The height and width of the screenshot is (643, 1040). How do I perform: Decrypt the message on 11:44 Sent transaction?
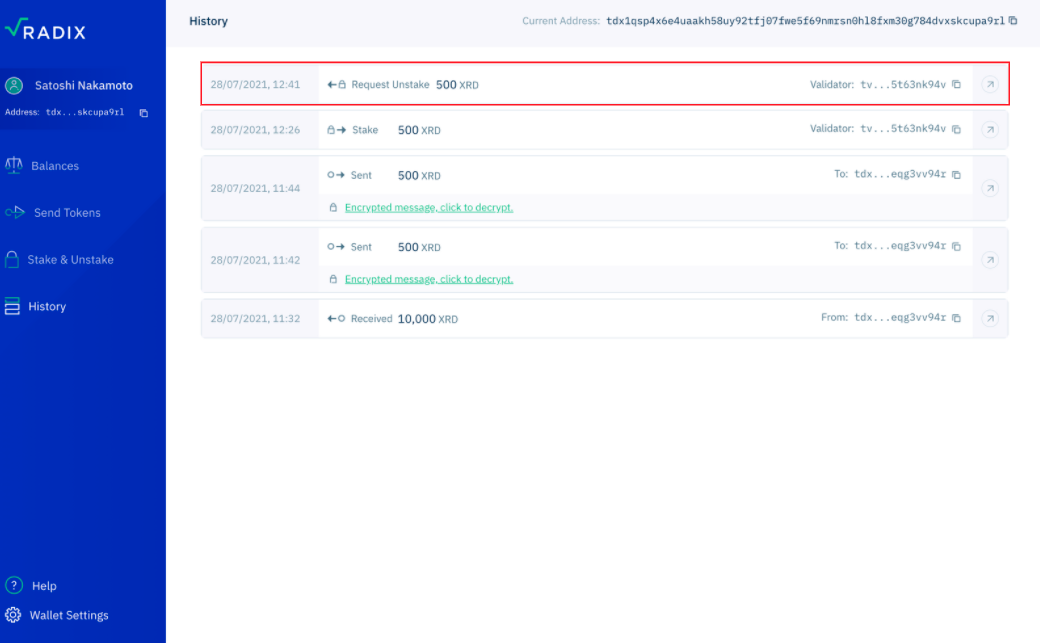coord(429,208)
